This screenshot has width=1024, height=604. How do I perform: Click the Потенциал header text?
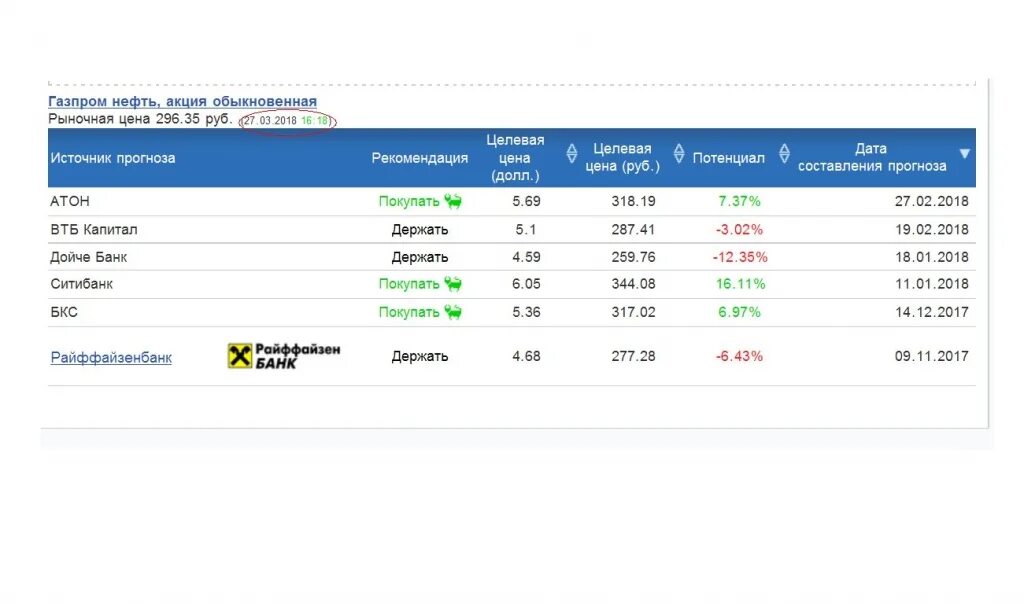(x=728, y=158)
